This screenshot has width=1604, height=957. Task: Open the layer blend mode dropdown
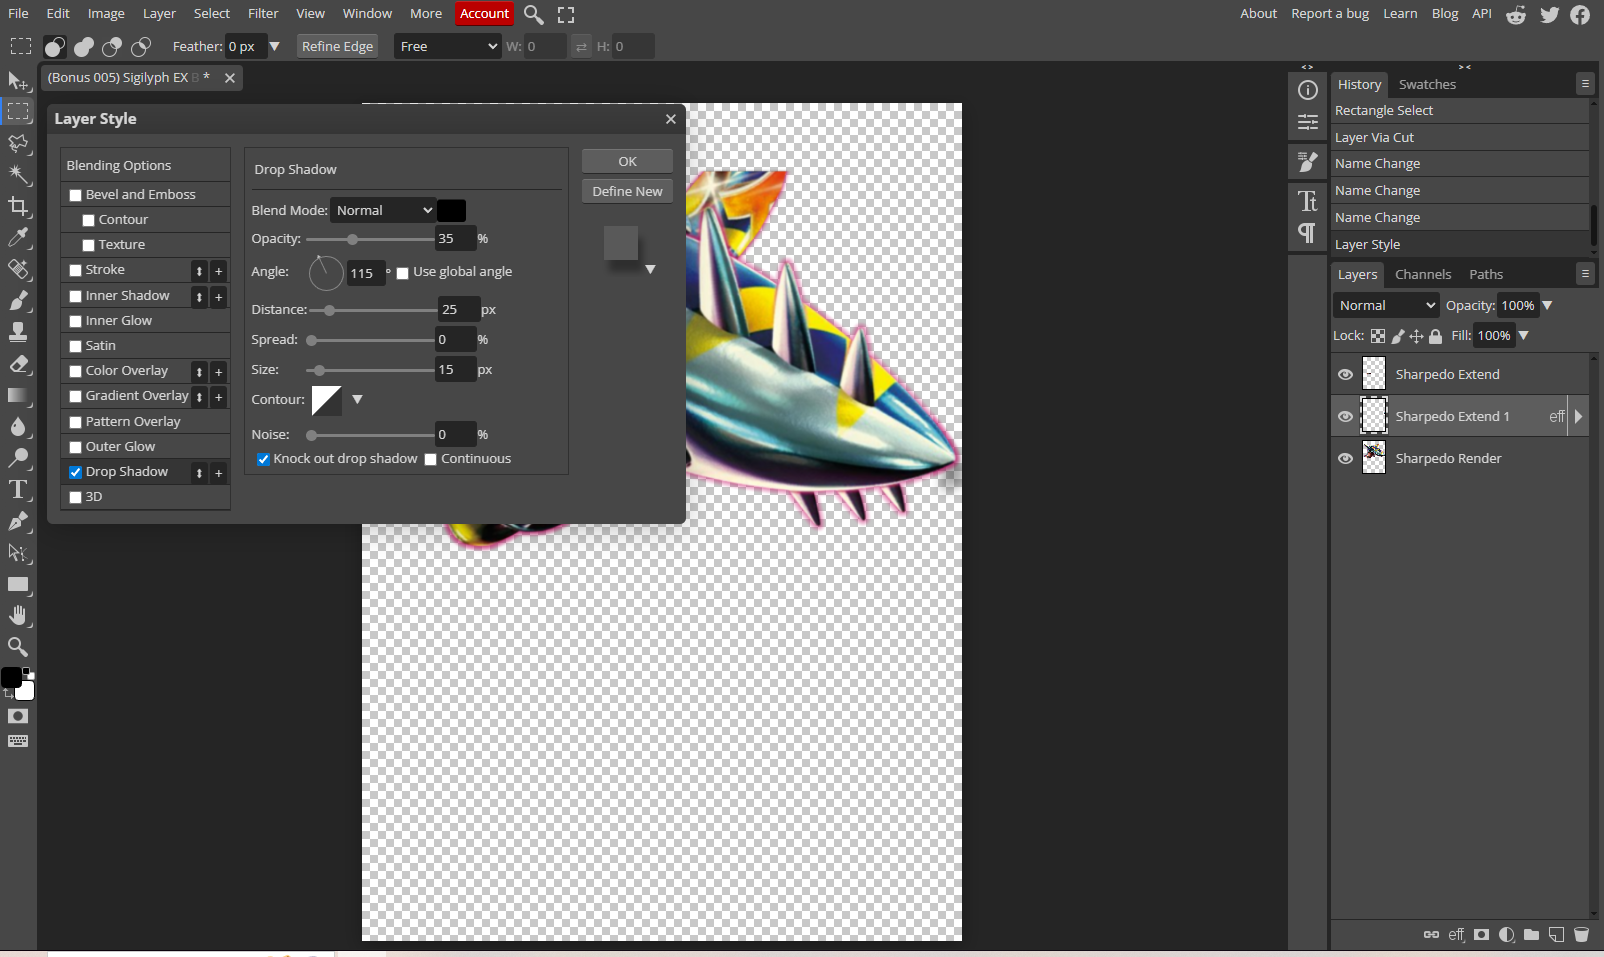point(1386,305)
